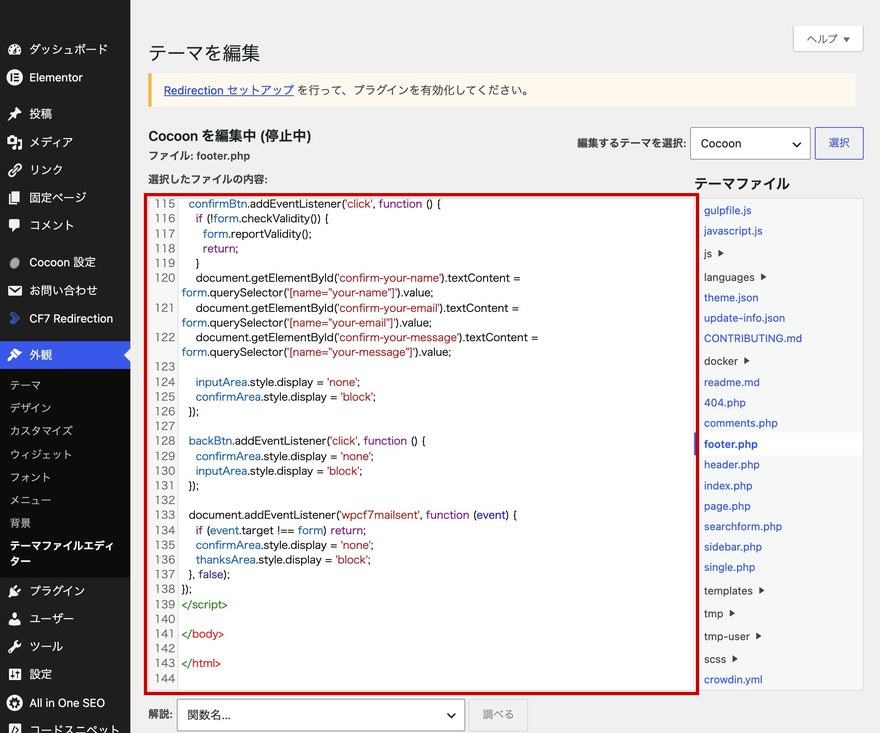
Task: Click the envelope icon beside お問い合わせ
Action: point(15,290)
